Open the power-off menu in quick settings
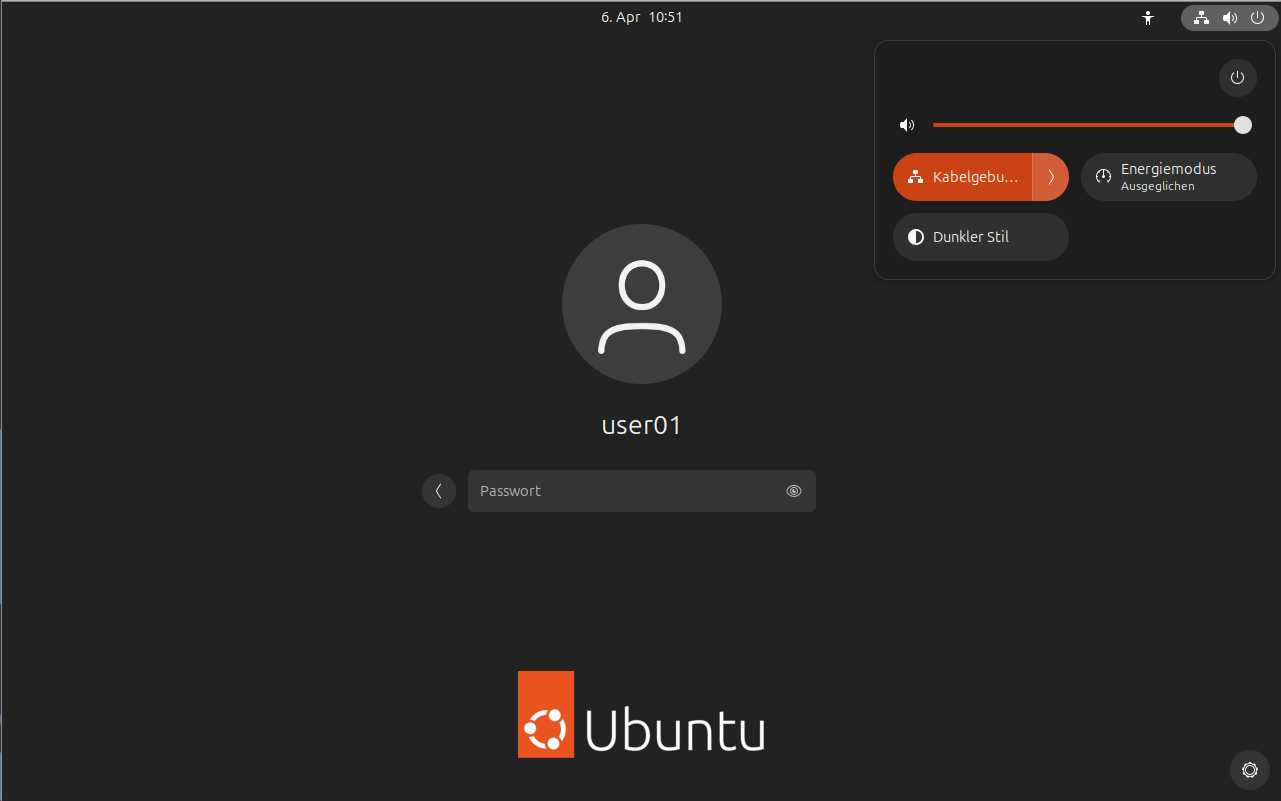Screen dimensions: 1281x801 [x=1237, y=78]
